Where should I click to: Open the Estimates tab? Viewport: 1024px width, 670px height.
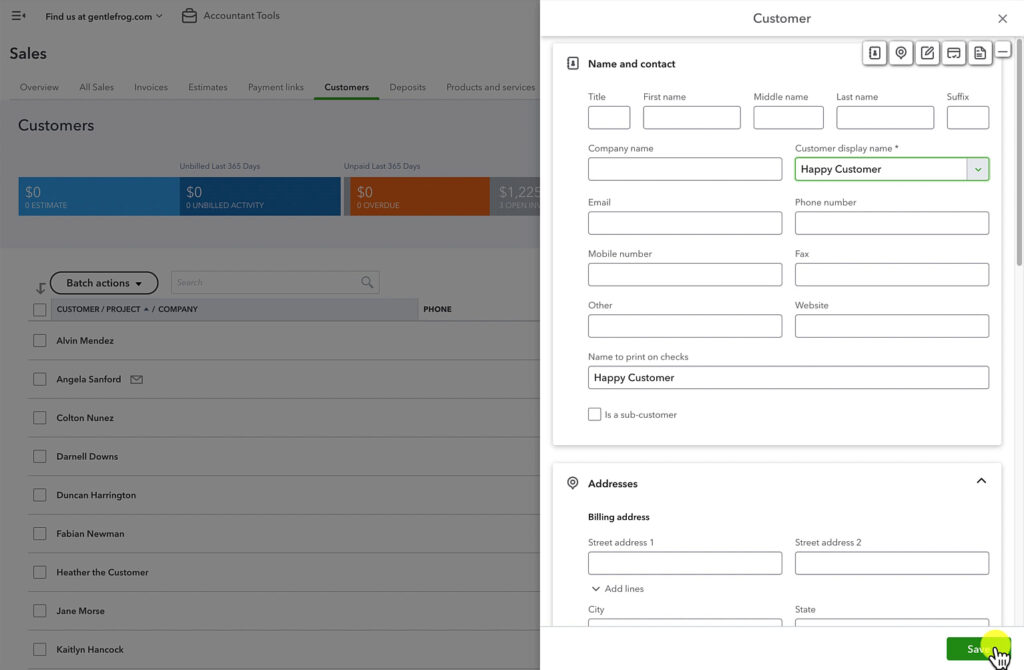pyautogui.click(x=207, y=87)
